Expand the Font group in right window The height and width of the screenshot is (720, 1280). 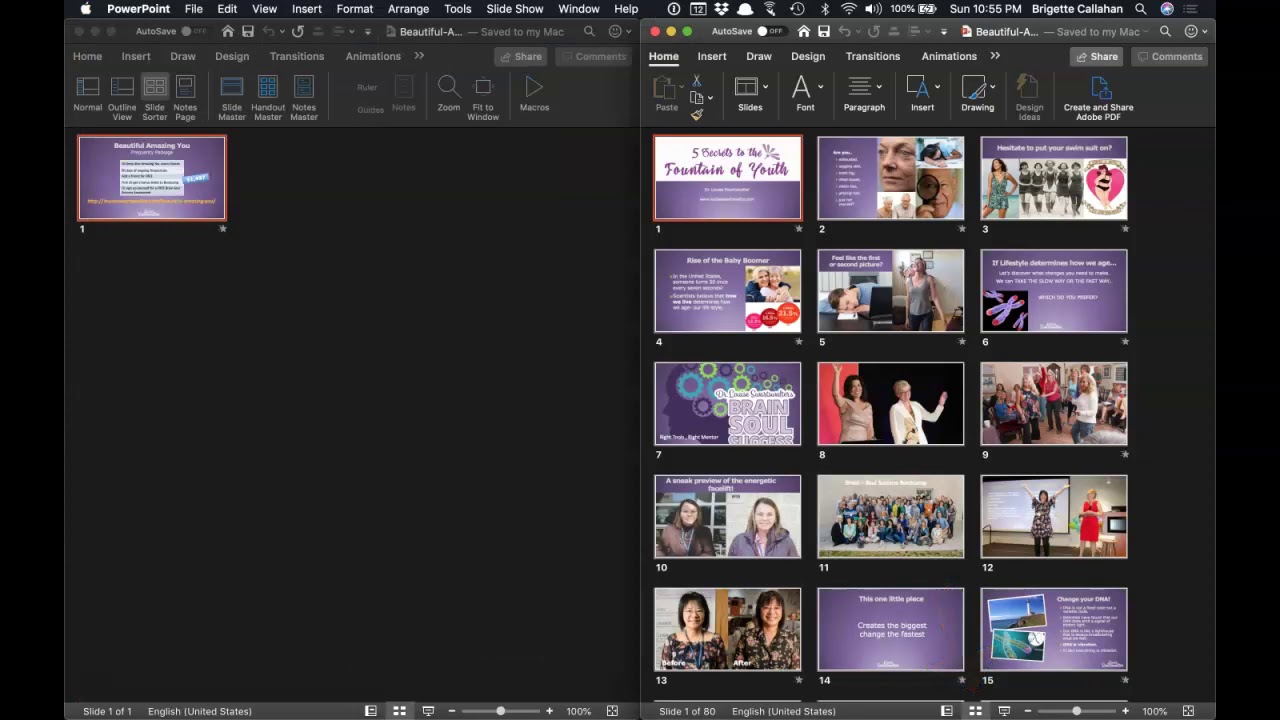point(806,93)
